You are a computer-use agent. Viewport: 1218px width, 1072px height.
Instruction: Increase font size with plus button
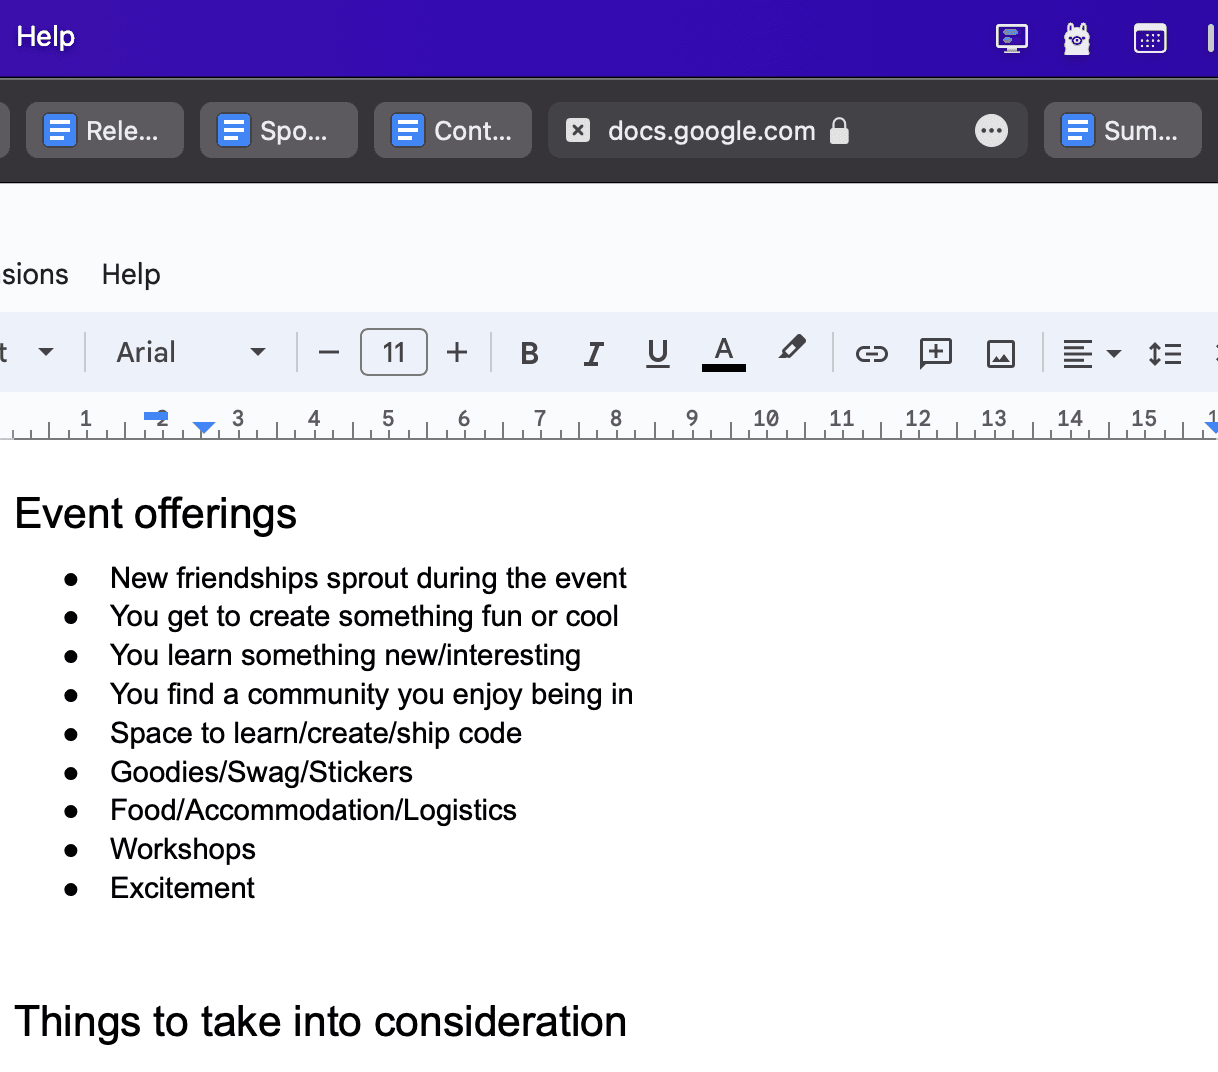coord(457,353)
